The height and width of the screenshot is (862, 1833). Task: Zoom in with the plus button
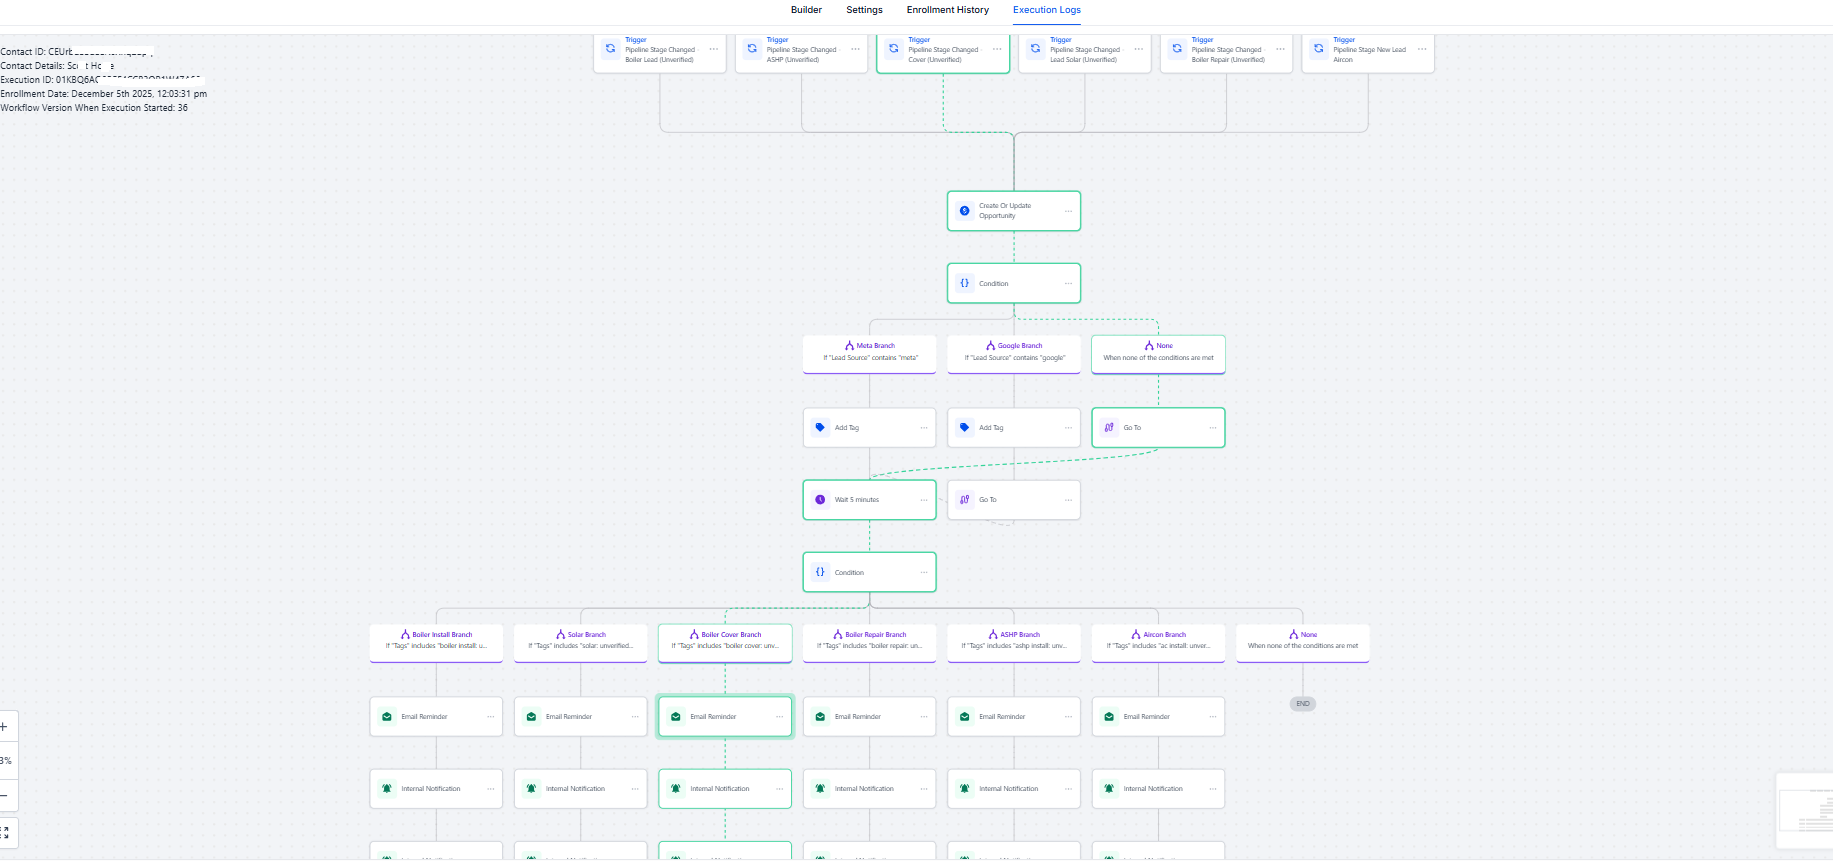click(x=4, y=727)
